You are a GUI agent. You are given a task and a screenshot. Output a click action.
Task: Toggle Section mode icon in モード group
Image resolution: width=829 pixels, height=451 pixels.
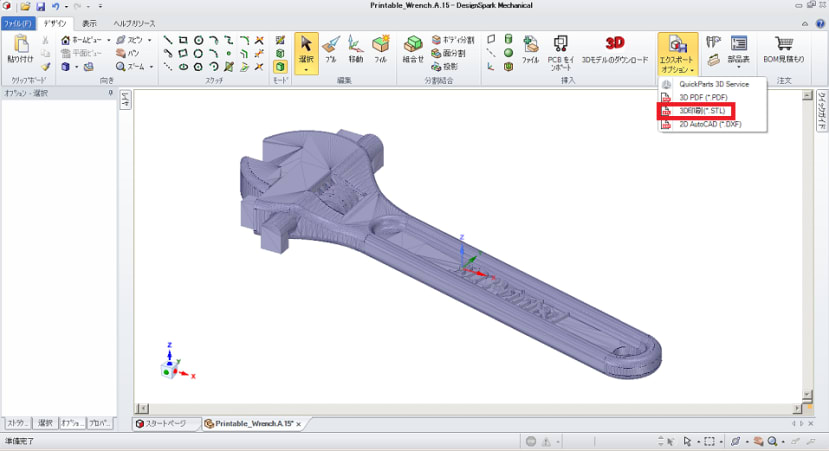pos(280,53)
